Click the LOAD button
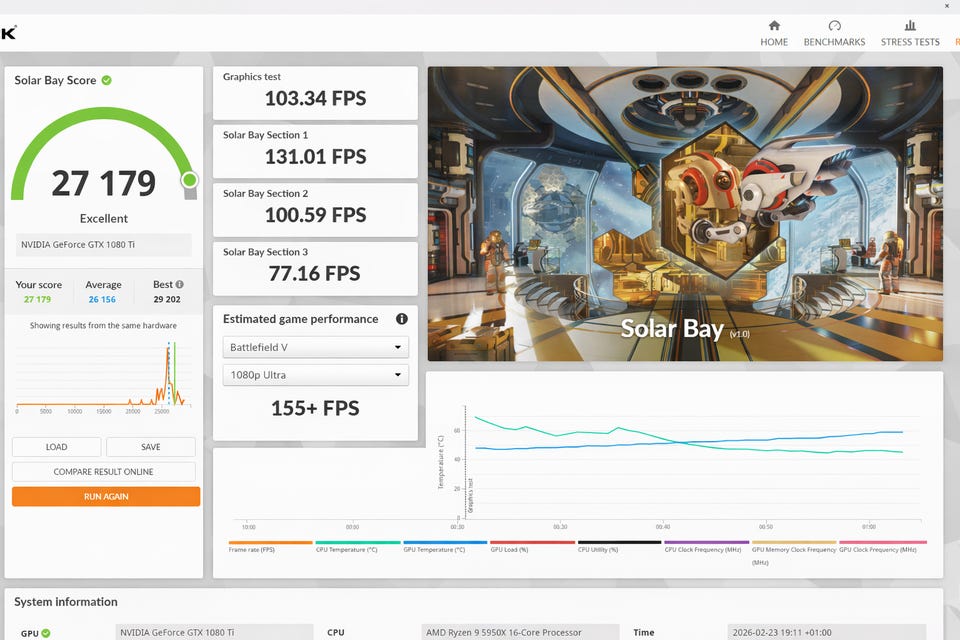This screenshot has height=640, width=960. pos(56,447)
